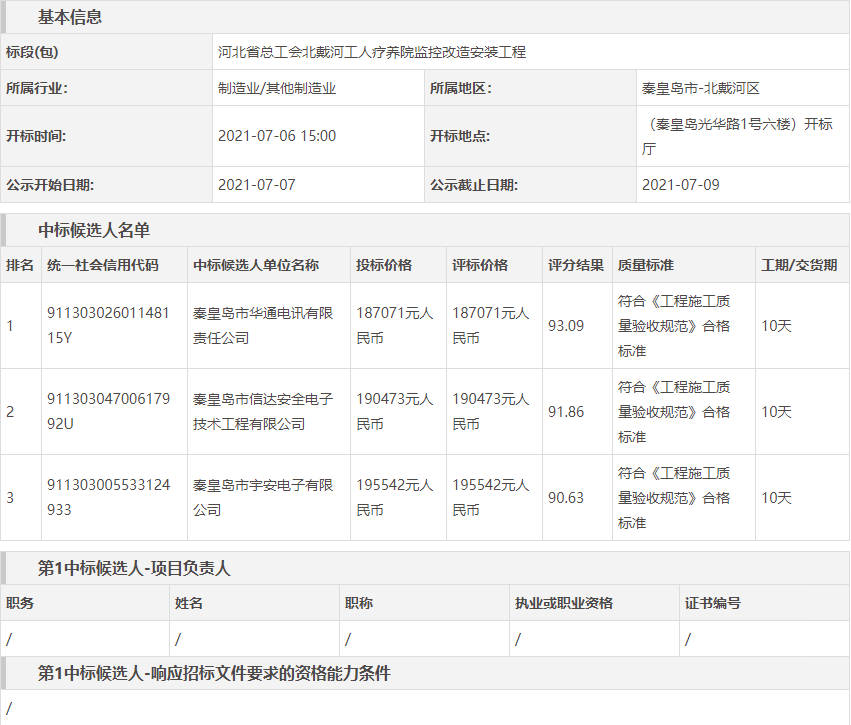Click the 基本信息 section header
Screen dimensions: 851x725
click(x=70, y=17)
